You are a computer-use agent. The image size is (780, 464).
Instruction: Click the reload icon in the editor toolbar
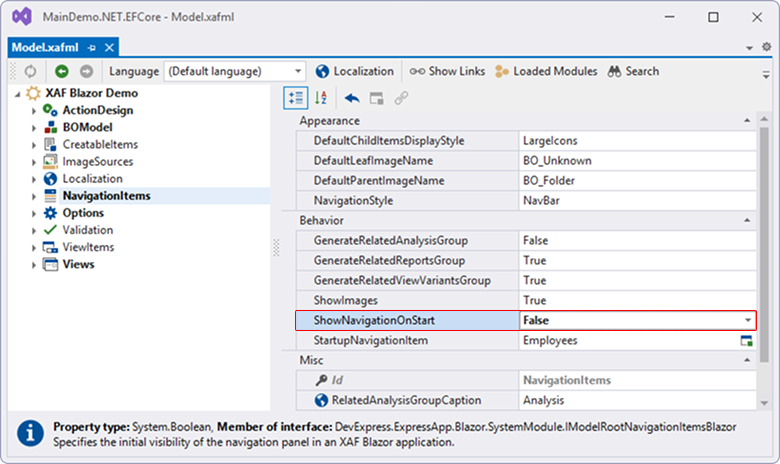coord(29,71)
